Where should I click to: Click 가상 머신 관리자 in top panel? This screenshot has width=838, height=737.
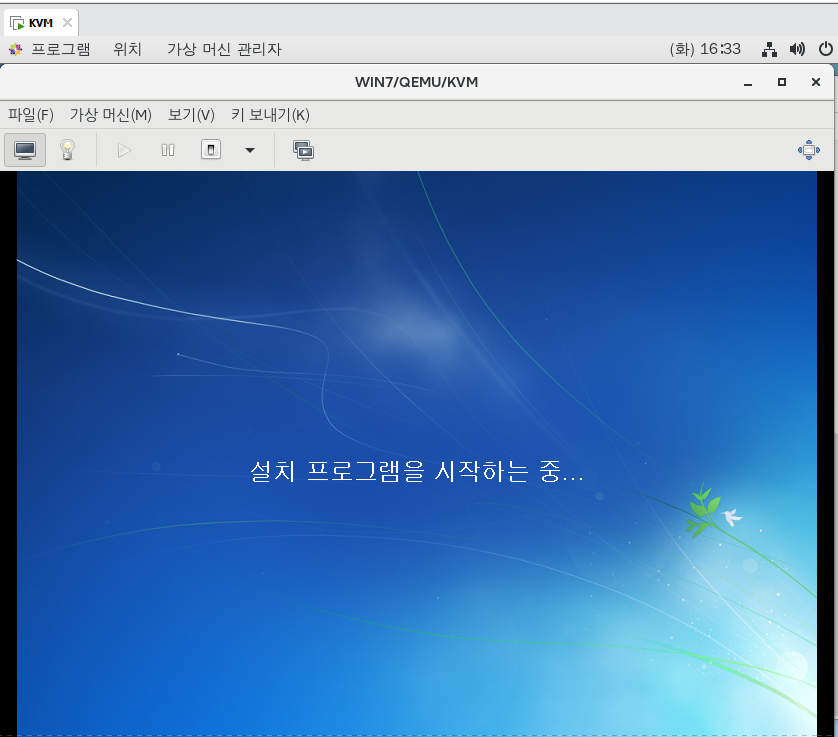224,49
